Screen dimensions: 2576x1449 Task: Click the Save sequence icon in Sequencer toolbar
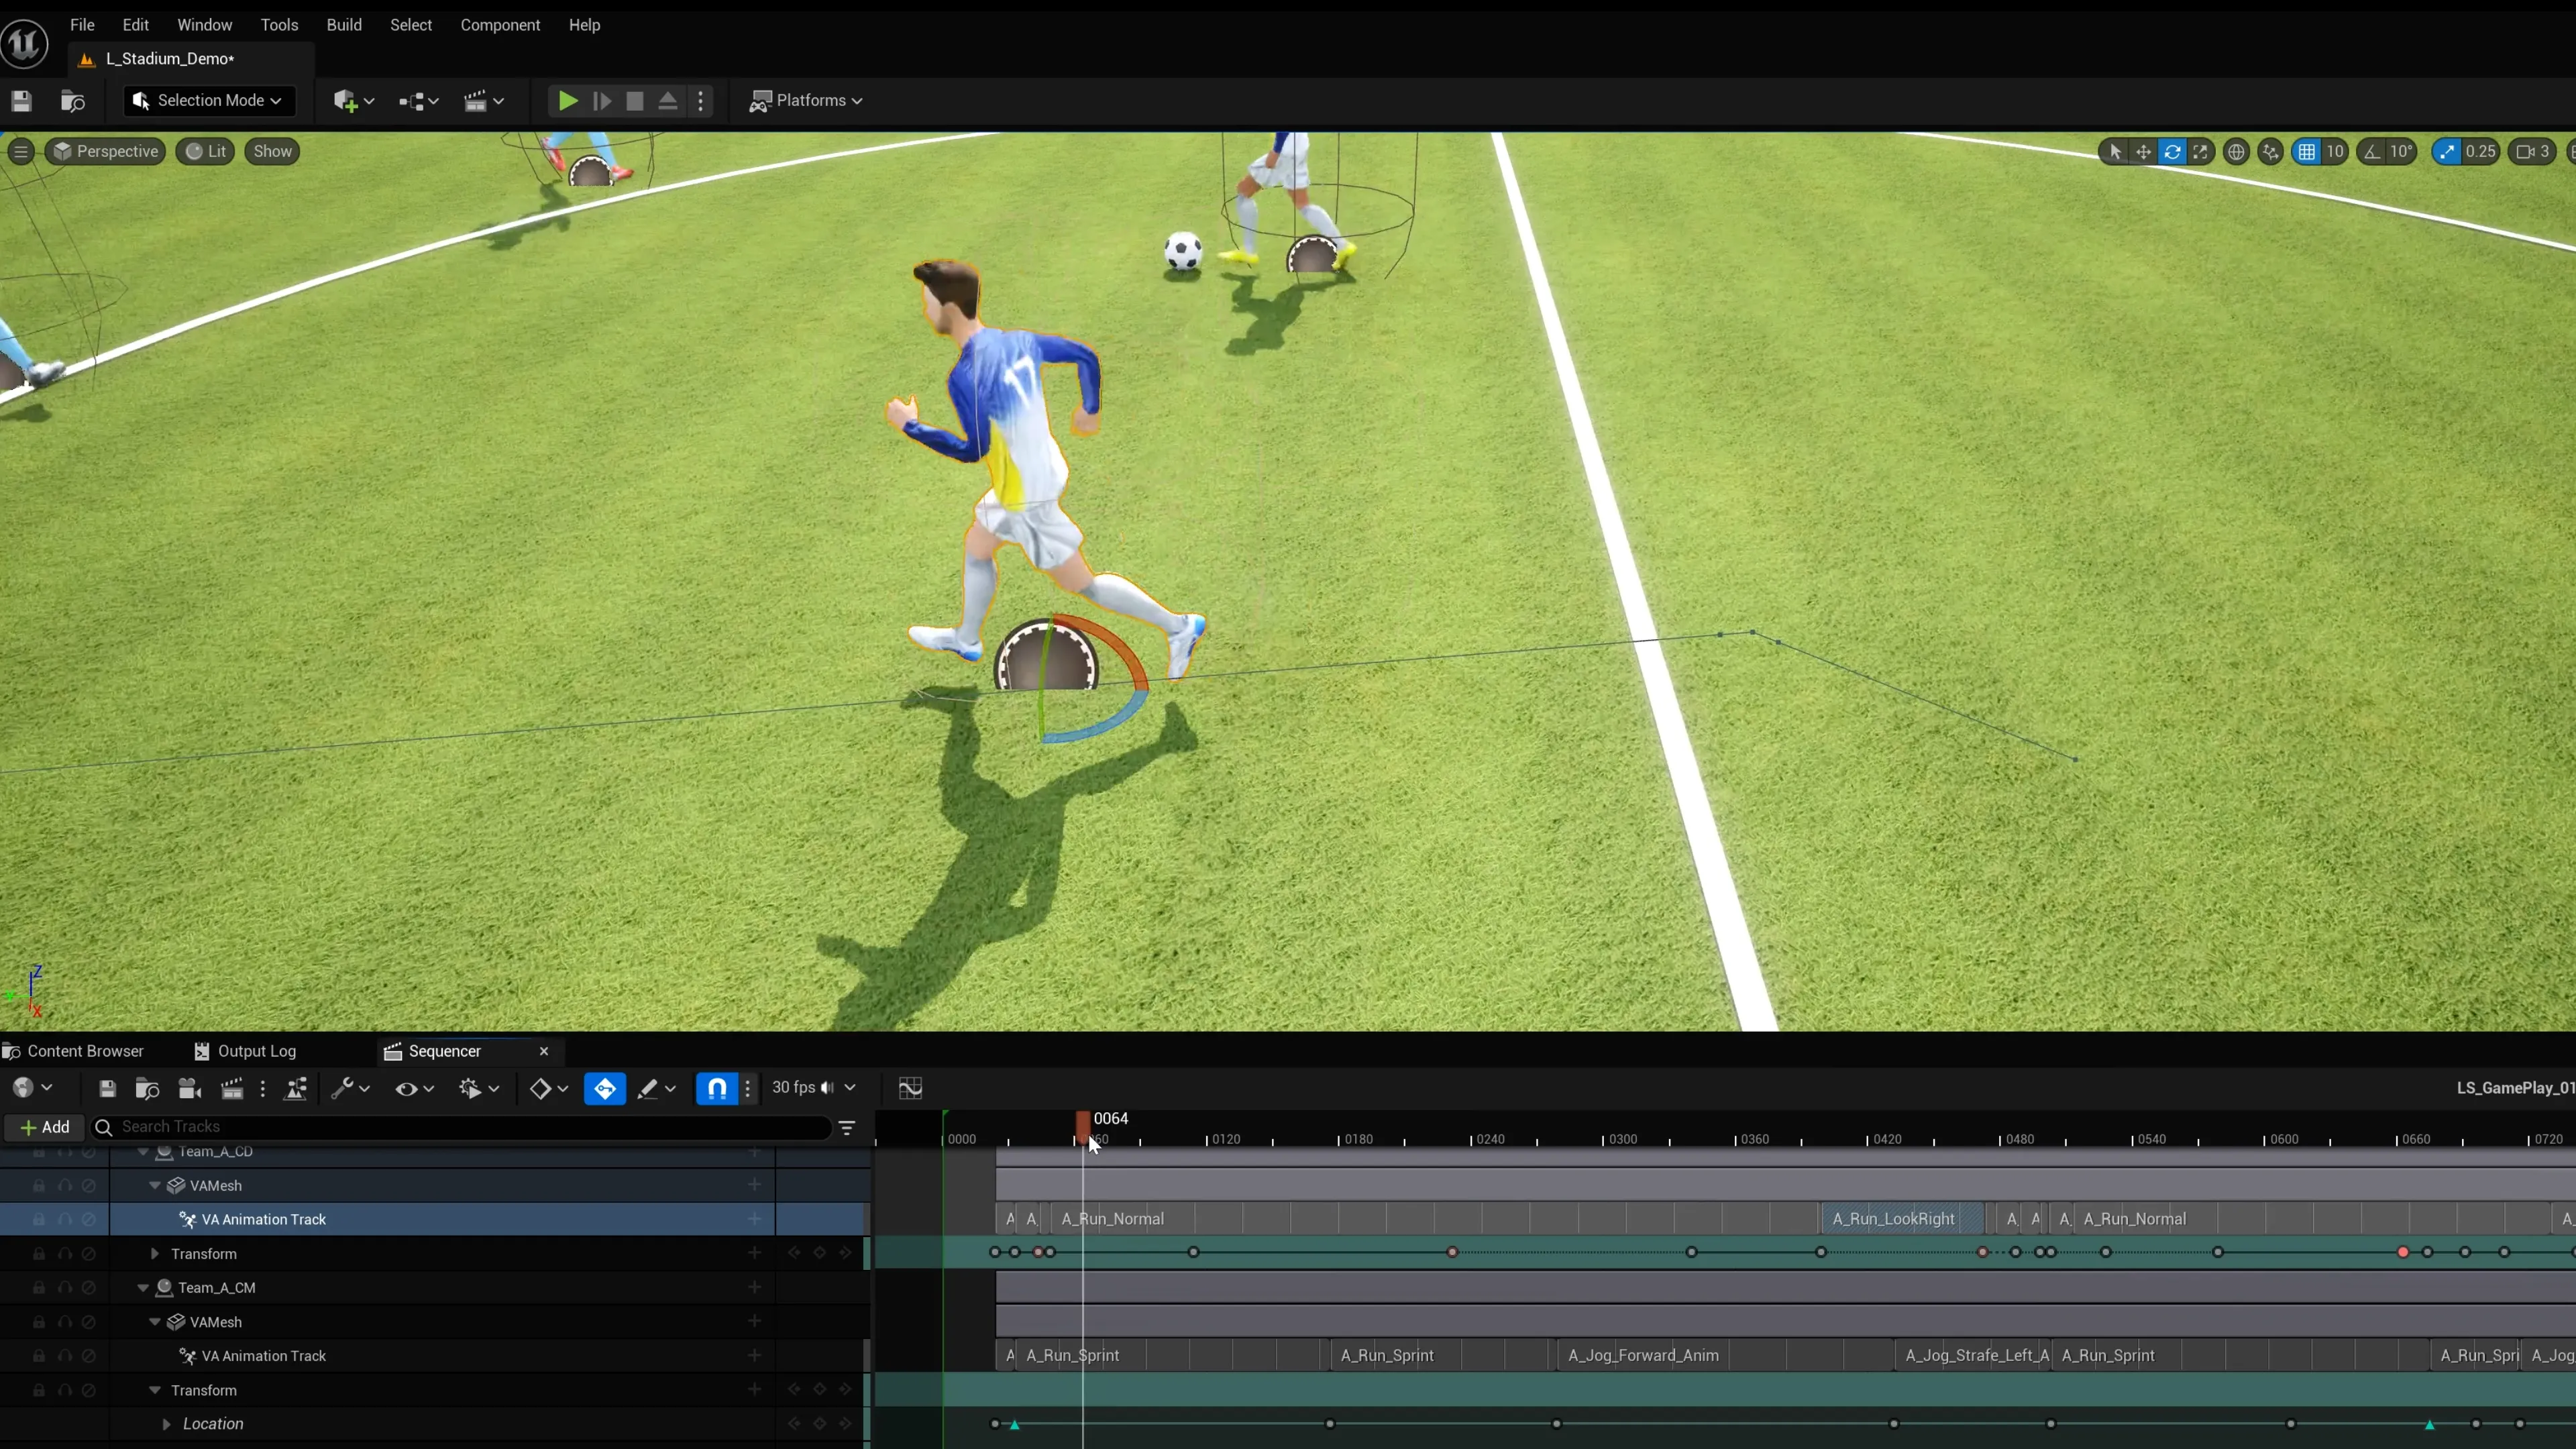(x=108, y=1088)
